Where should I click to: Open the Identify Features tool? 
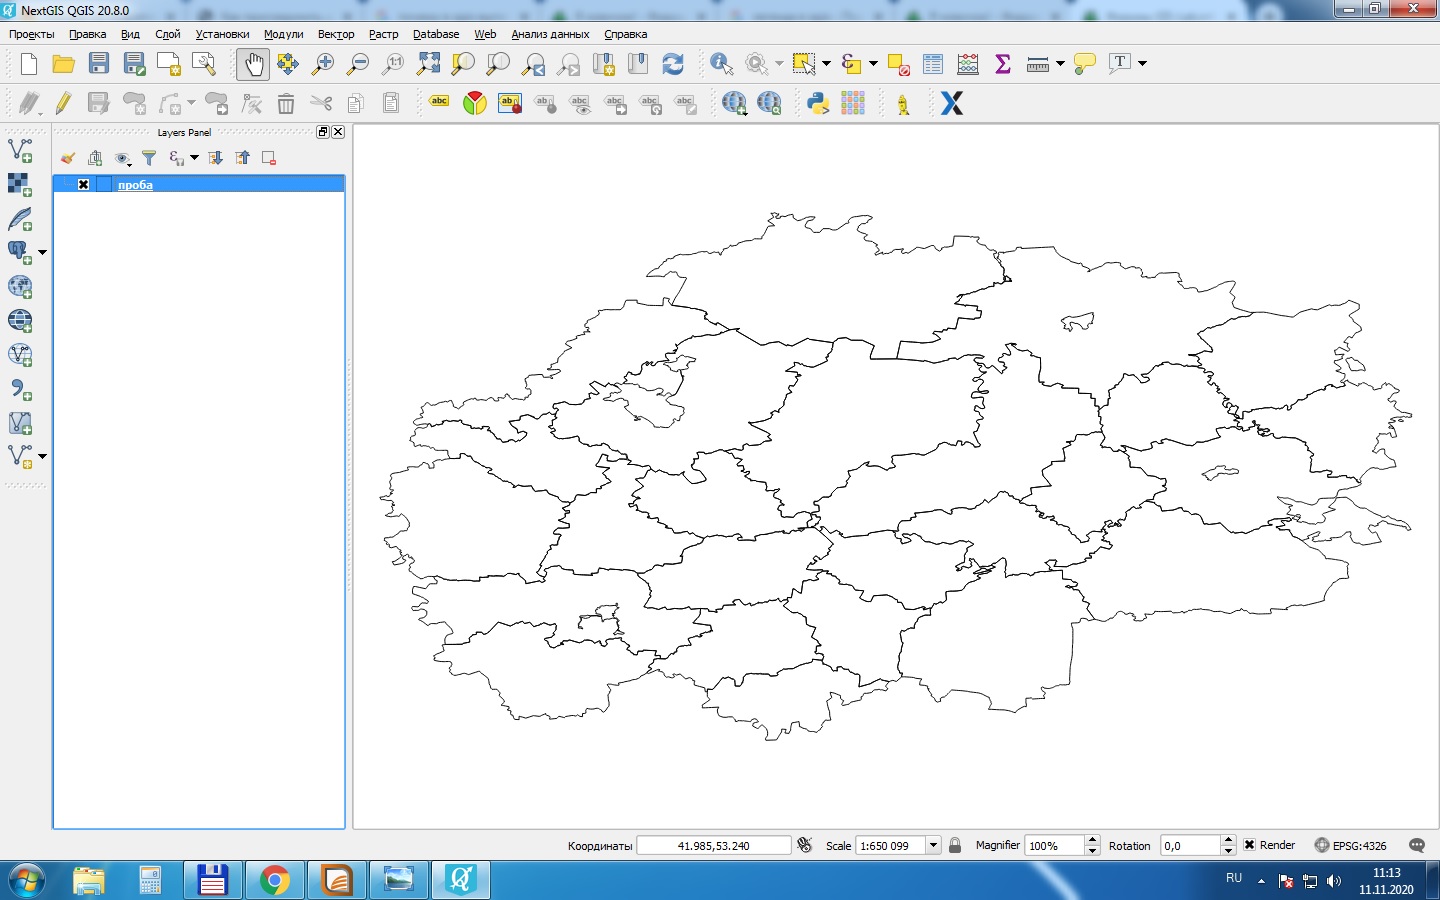[x=721, y=63]
